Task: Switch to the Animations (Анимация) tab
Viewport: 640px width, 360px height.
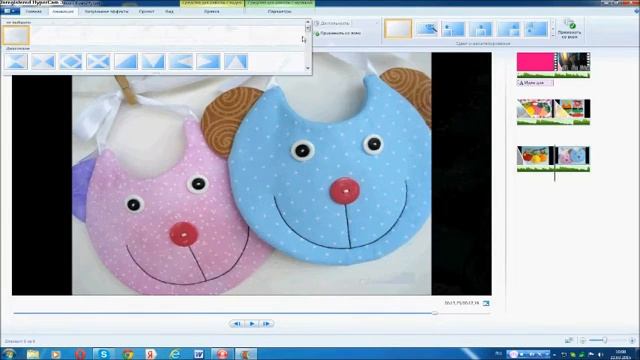Action: [x=63, y=11]
